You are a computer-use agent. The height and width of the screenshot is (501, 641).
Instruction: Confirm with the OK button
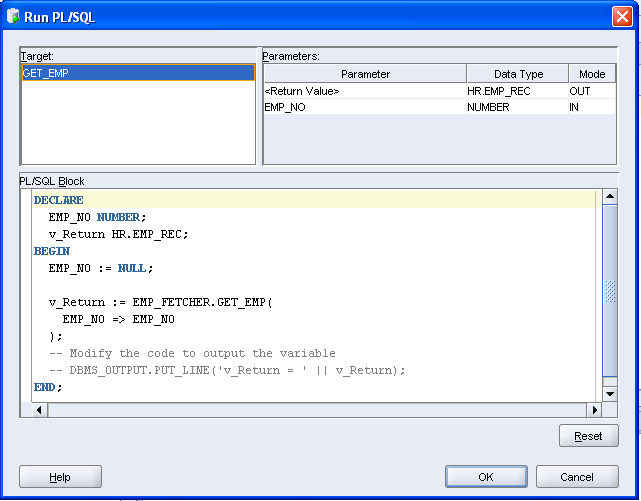[486, 477]
